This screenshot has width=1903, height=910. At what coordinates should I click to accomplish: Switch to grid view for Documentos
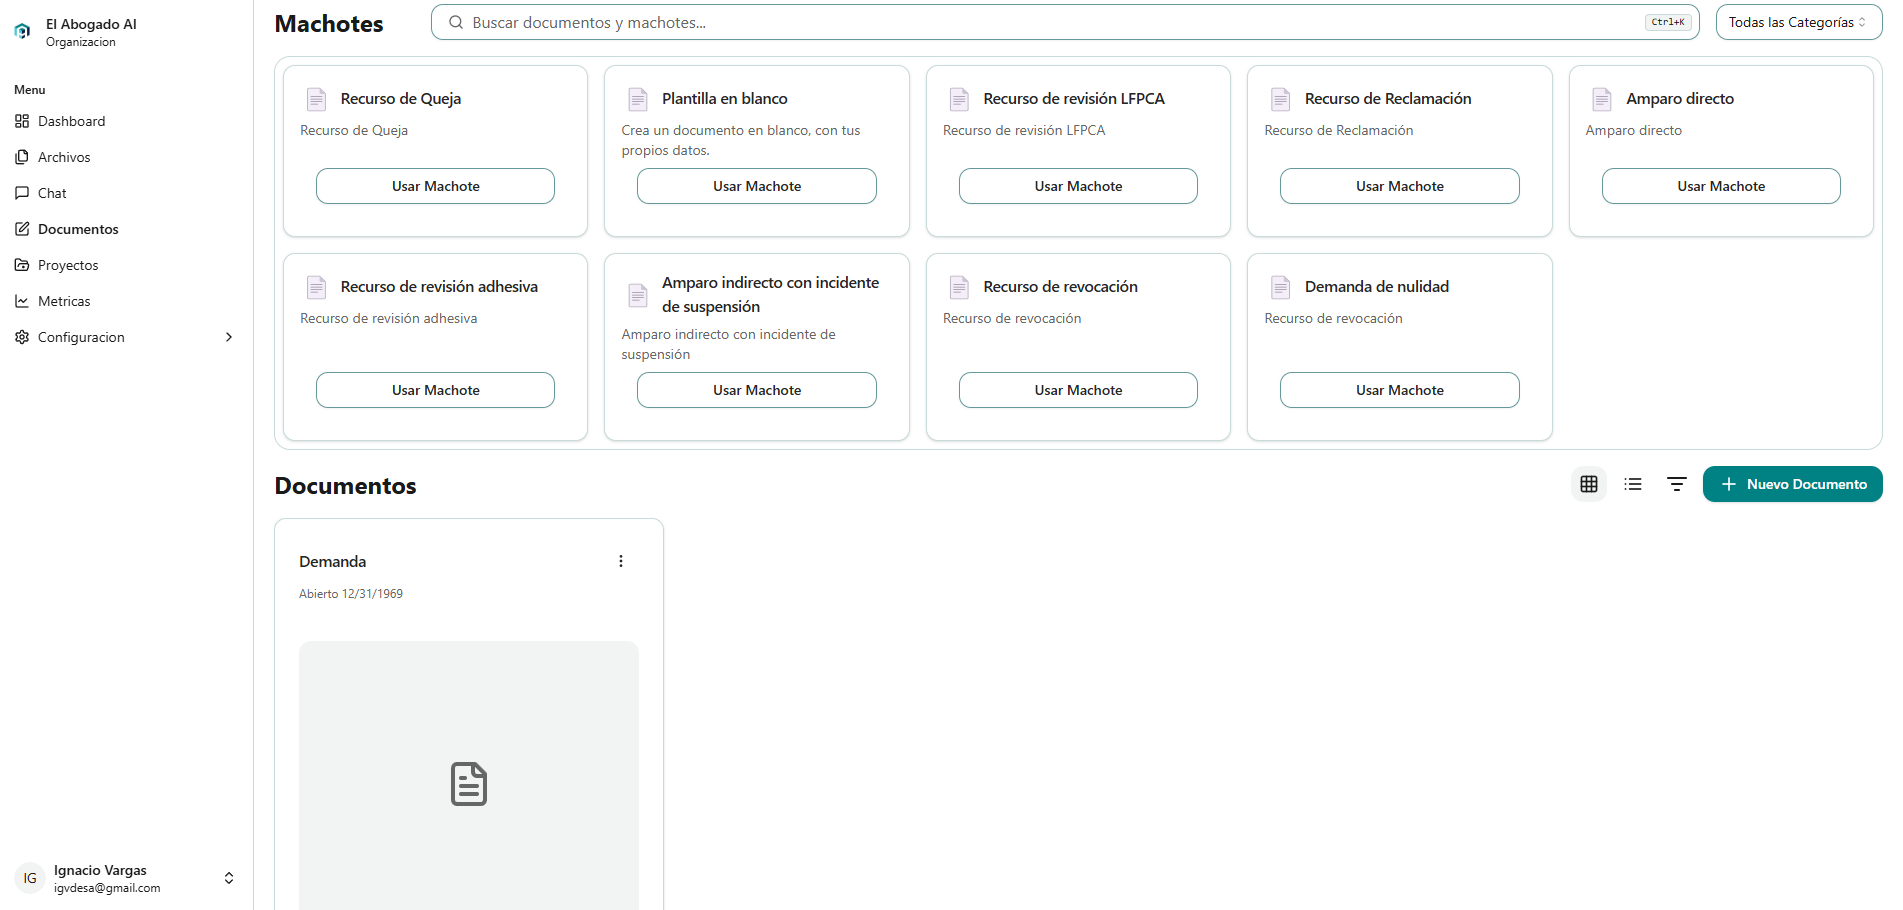point(1589,484)
